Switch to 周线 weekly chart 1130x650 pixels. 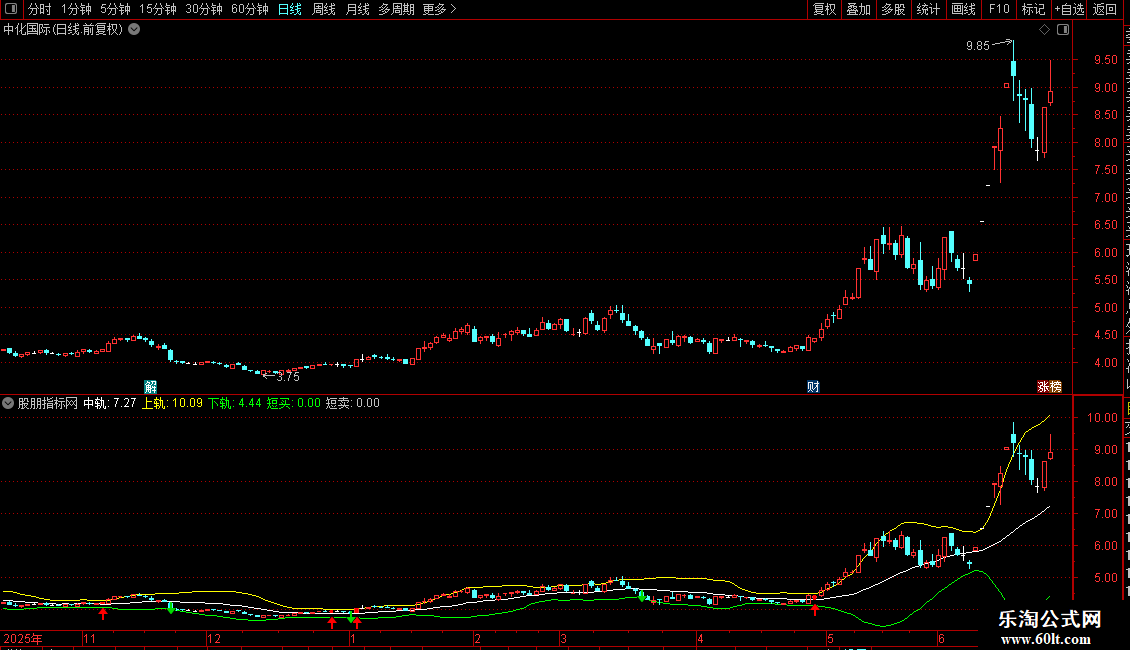click(x=324, y=9)
